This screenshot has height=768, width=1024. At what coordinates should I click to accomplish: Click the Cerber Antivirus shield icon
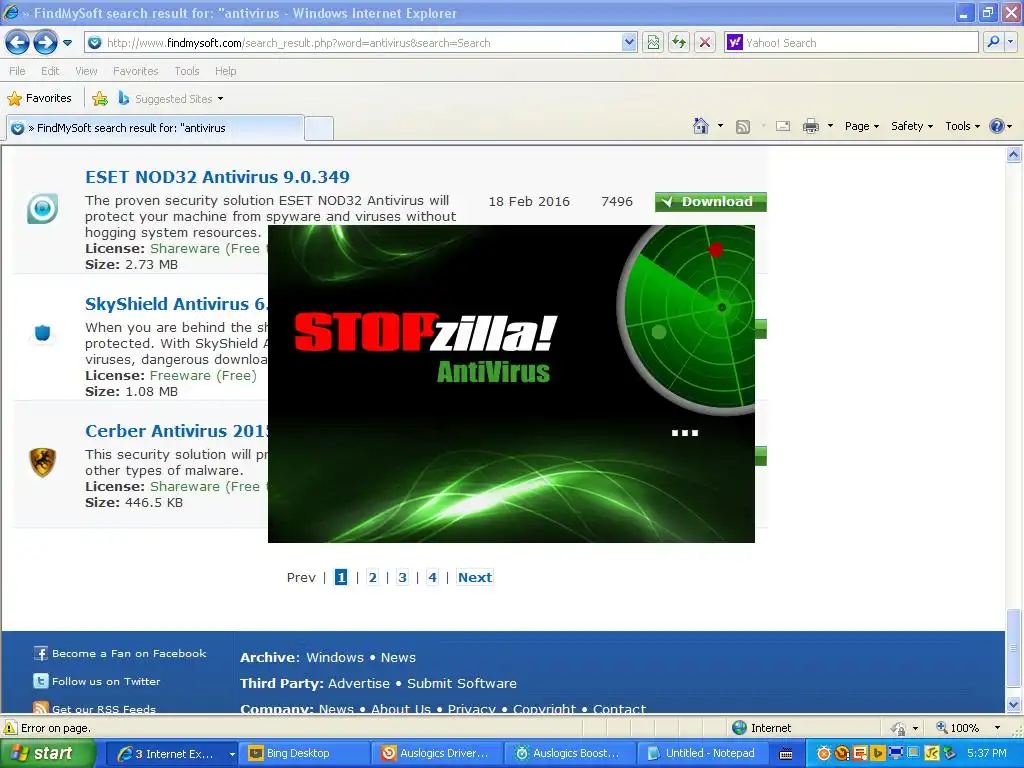pyautogui.click(x=42, y=462)
